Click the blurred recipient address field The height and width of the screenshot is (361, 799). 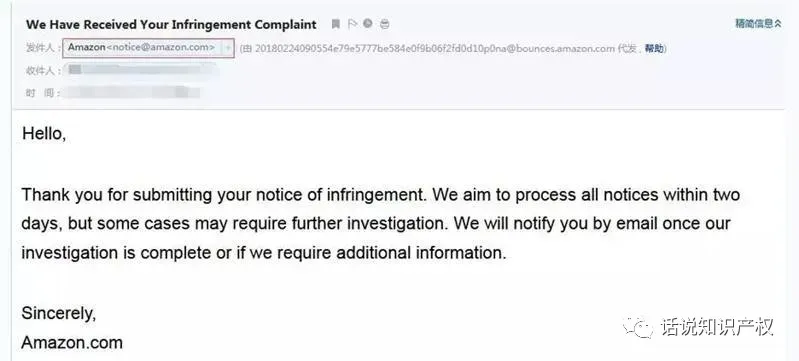[143, 70]
